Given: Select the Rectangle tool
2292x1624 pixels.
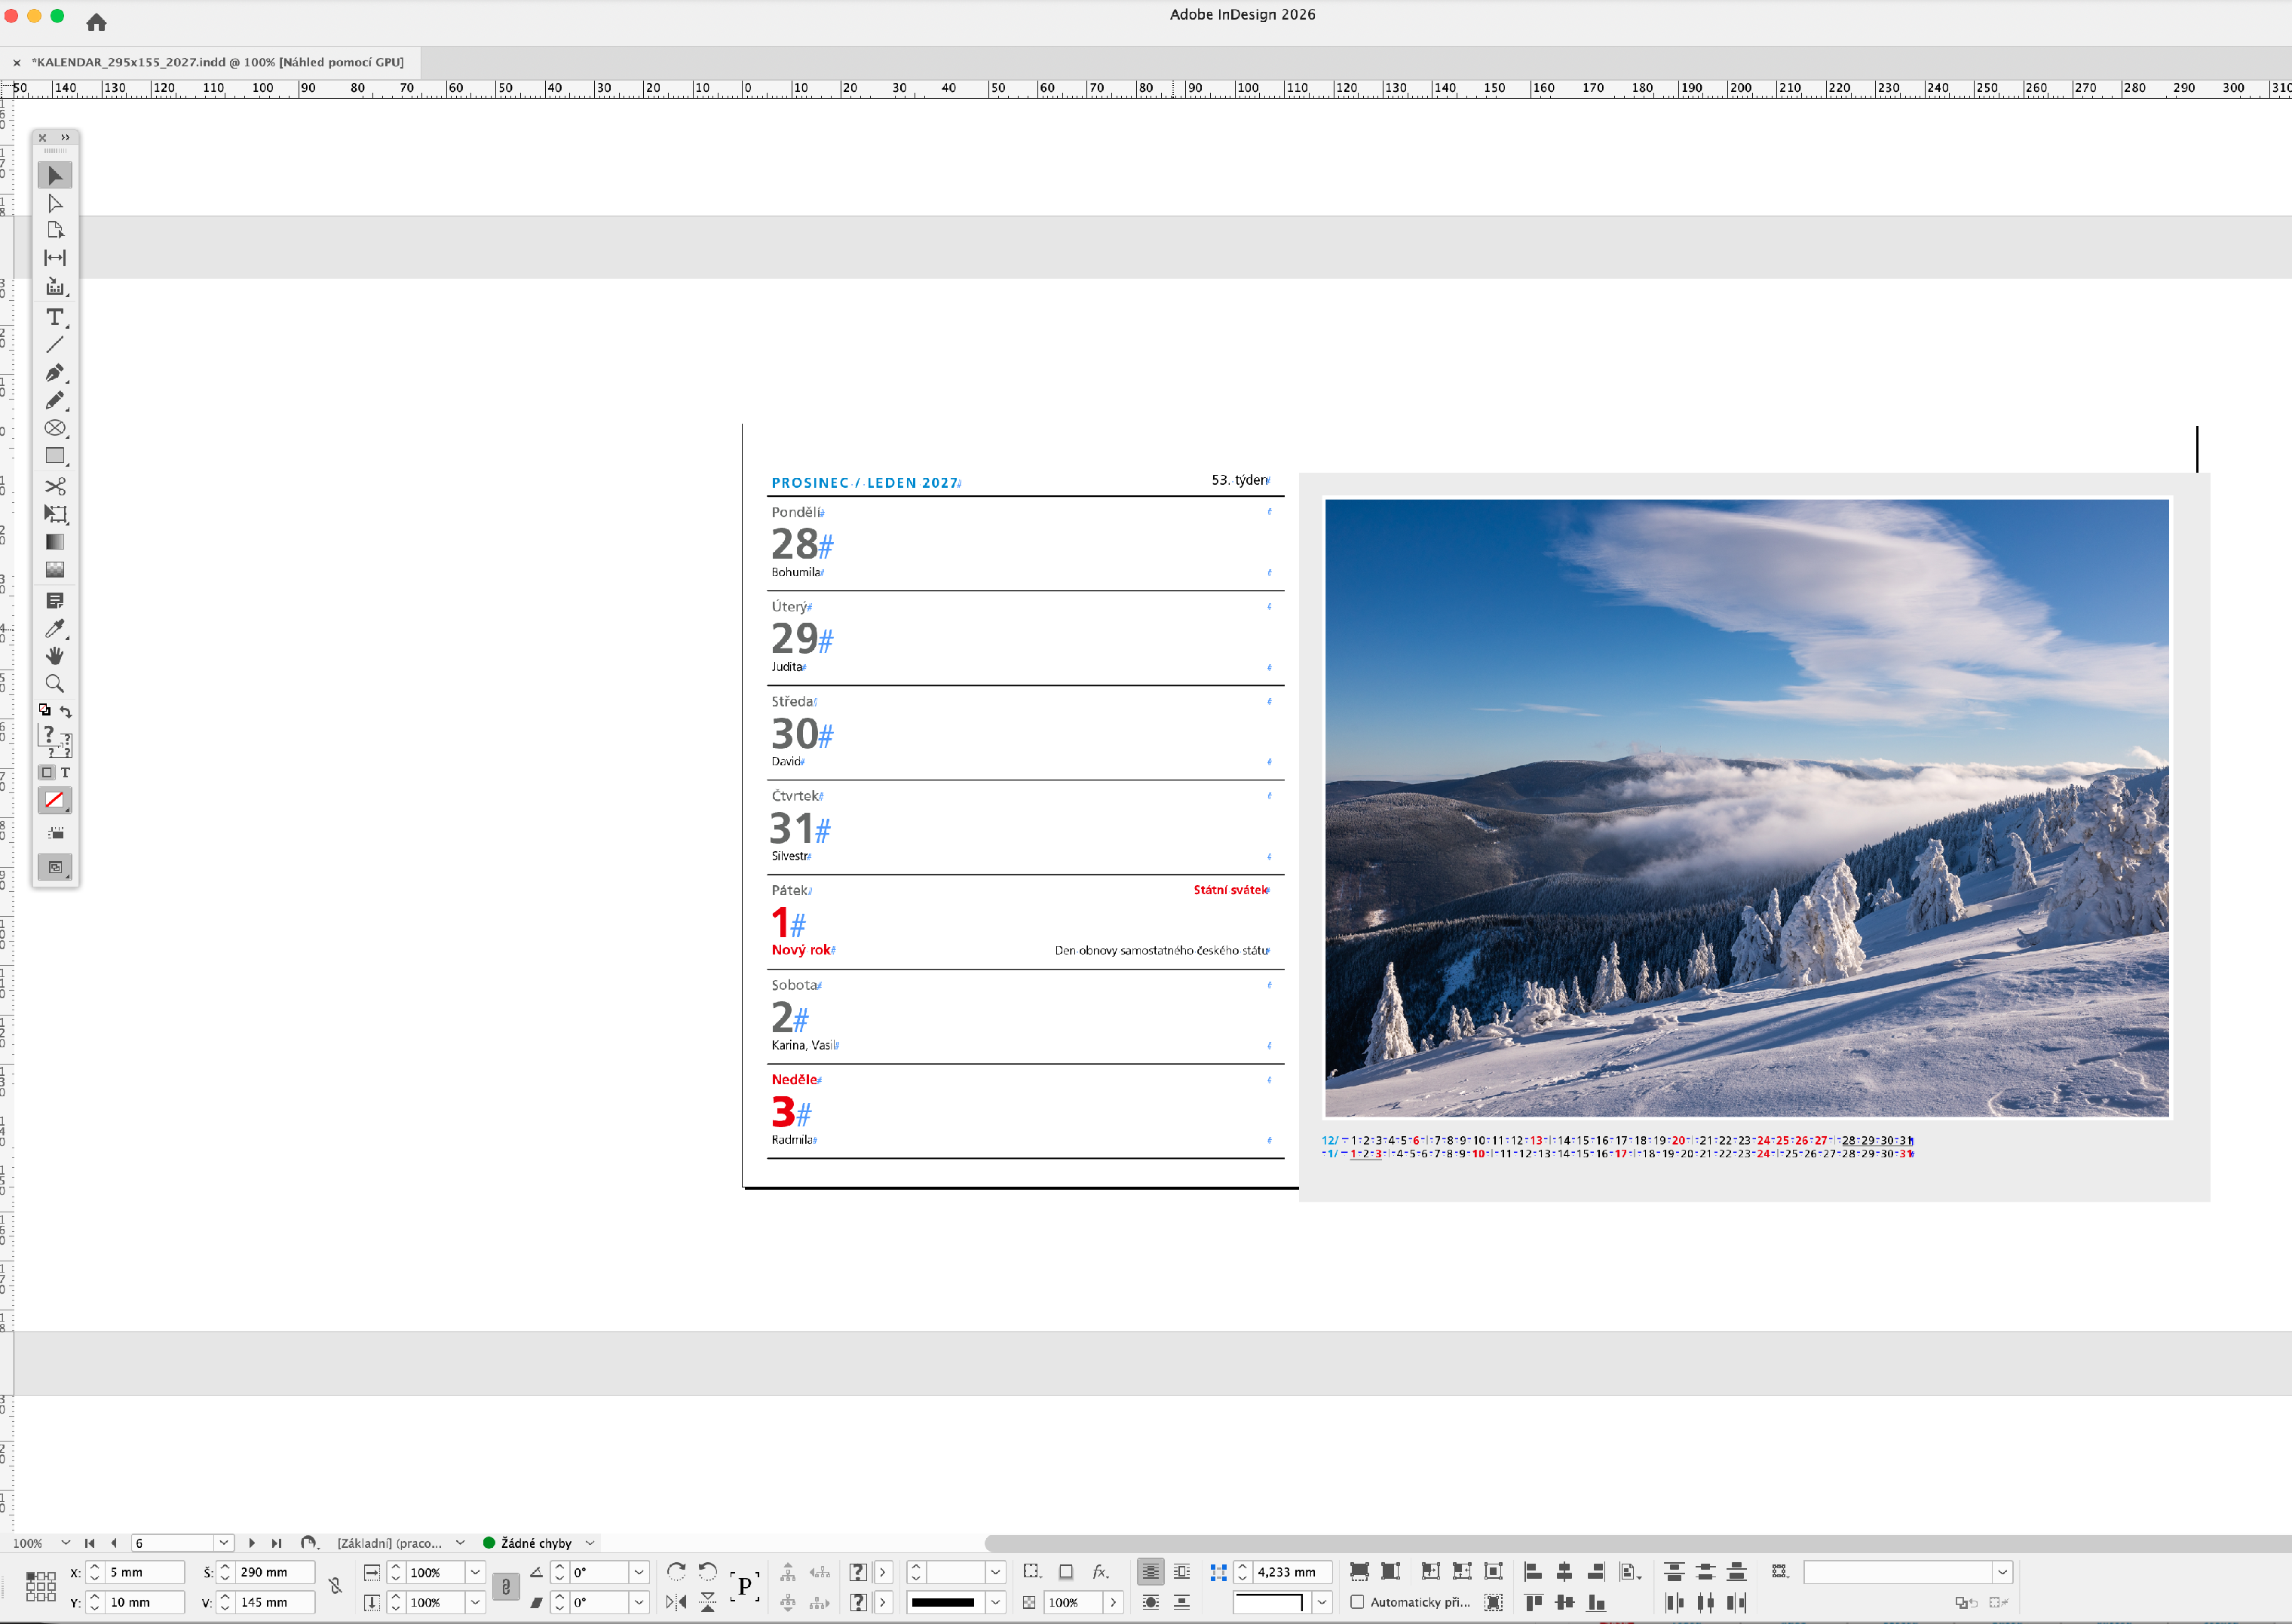Looking at the screenshot, I should 55,456.
